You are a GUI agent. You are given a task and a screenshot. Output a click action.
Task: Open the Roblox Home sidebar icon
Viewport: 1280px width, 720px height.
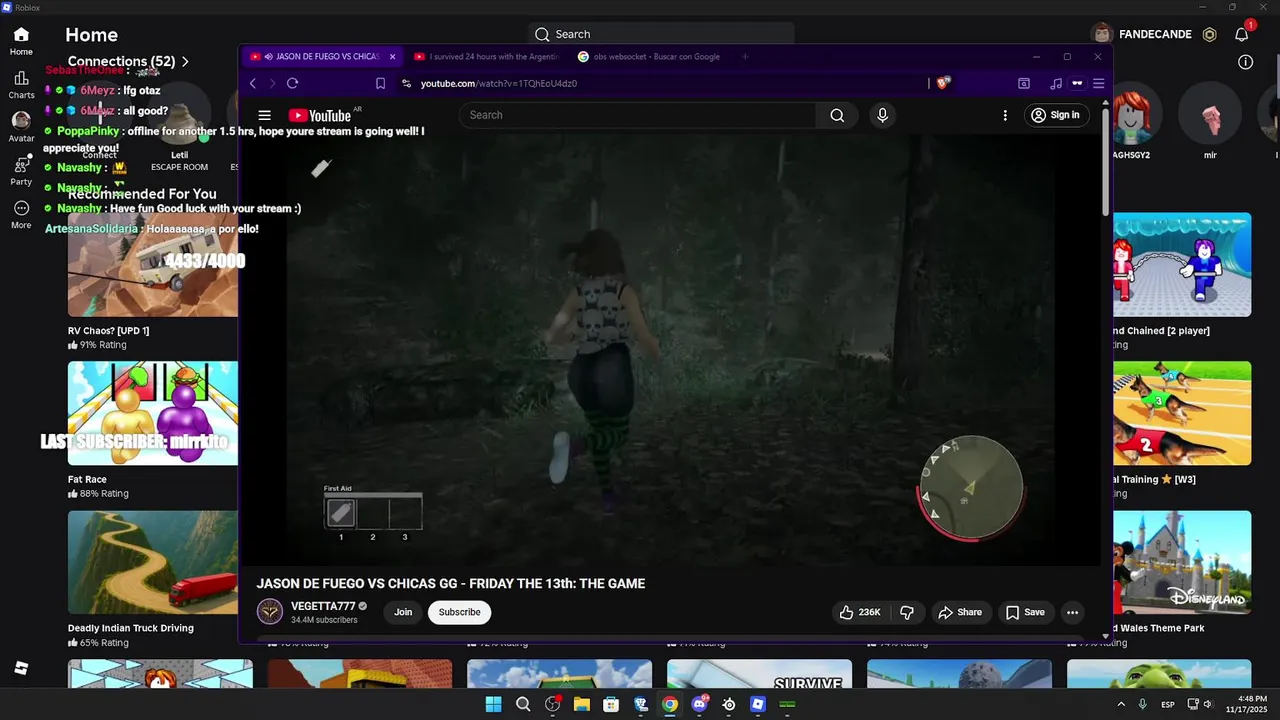click(x=21, y=41)
